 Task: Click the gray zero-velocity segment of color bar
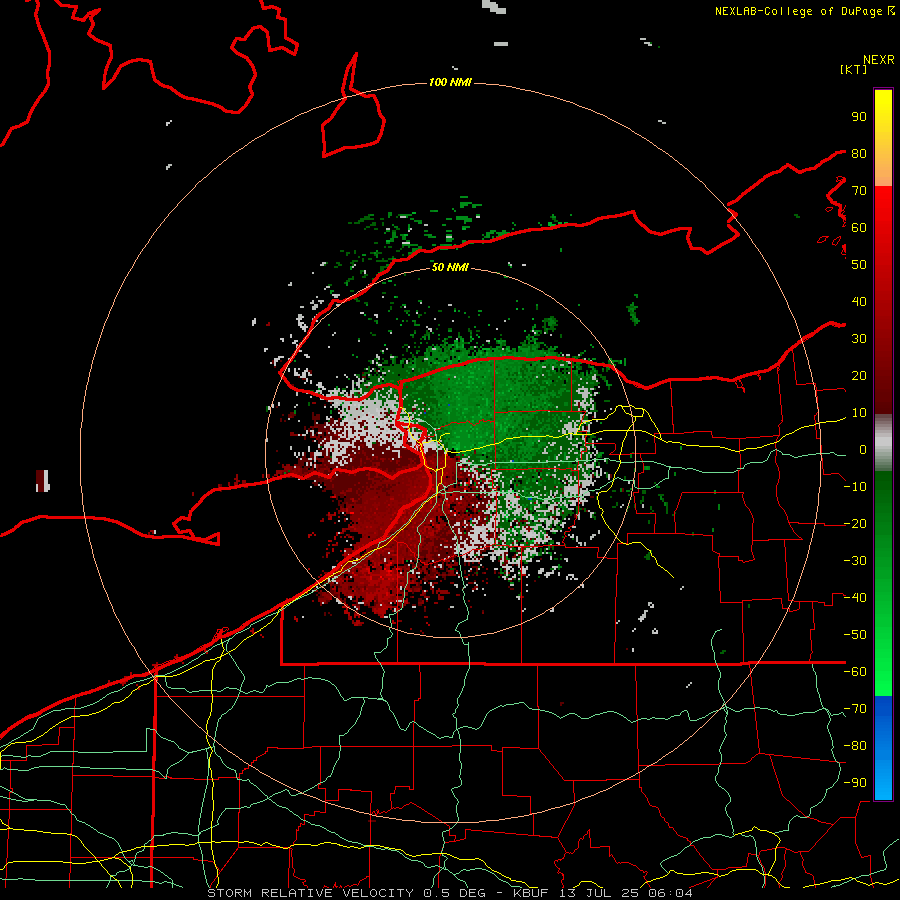pos(883,443)
